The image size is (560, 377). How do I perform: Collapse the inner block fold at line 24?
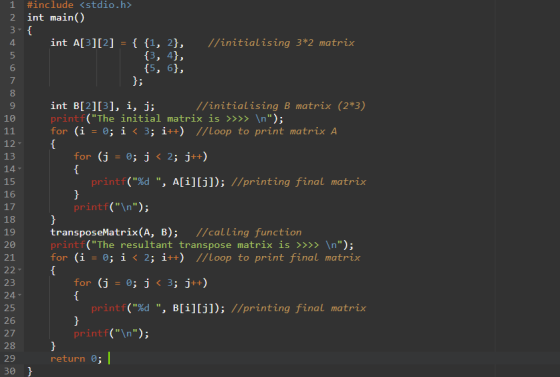tap(20, 295)
